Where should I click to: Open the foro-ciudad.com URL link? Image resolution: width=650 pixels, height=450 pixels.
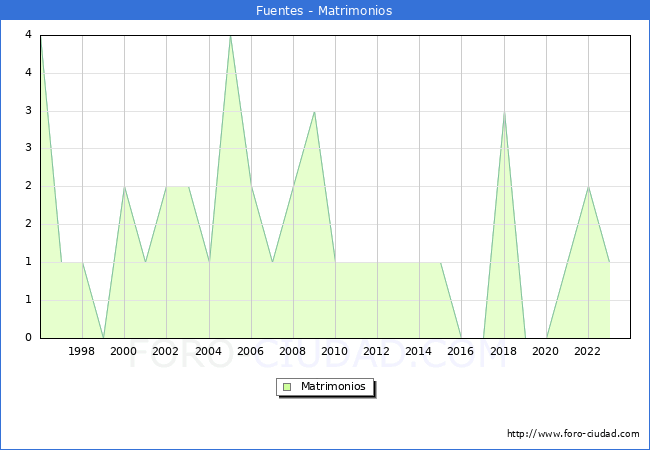pos(573,434)
